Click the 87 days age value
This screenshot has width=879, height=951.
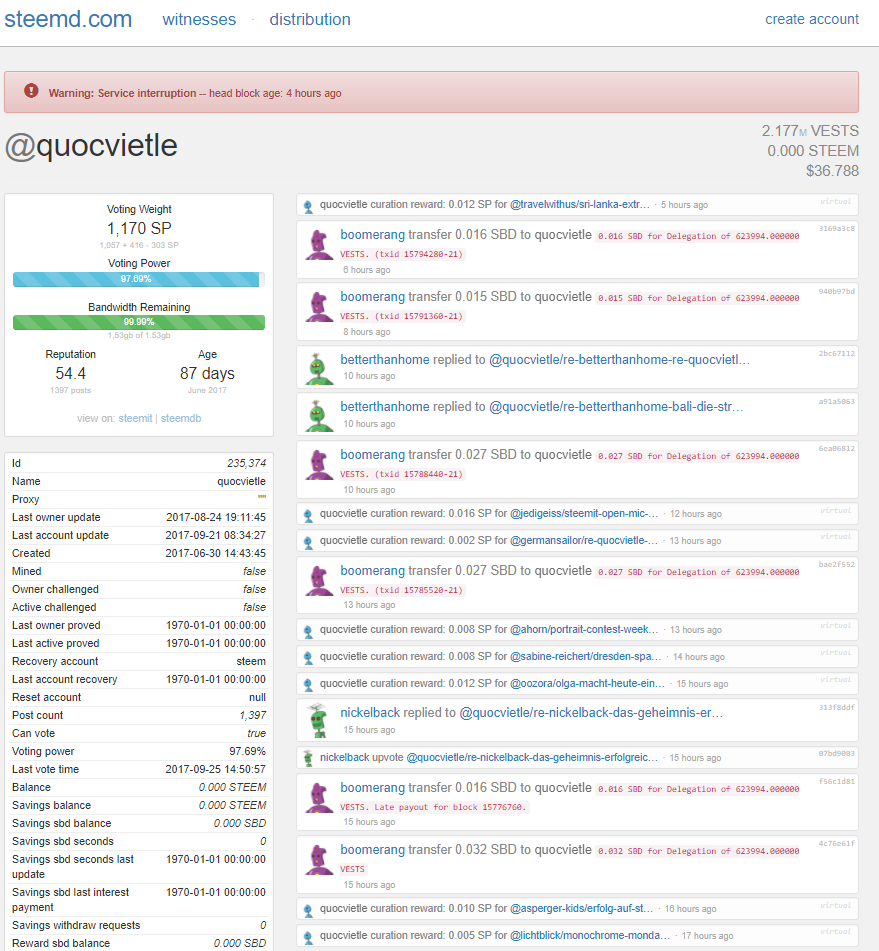tap(207, 374)
